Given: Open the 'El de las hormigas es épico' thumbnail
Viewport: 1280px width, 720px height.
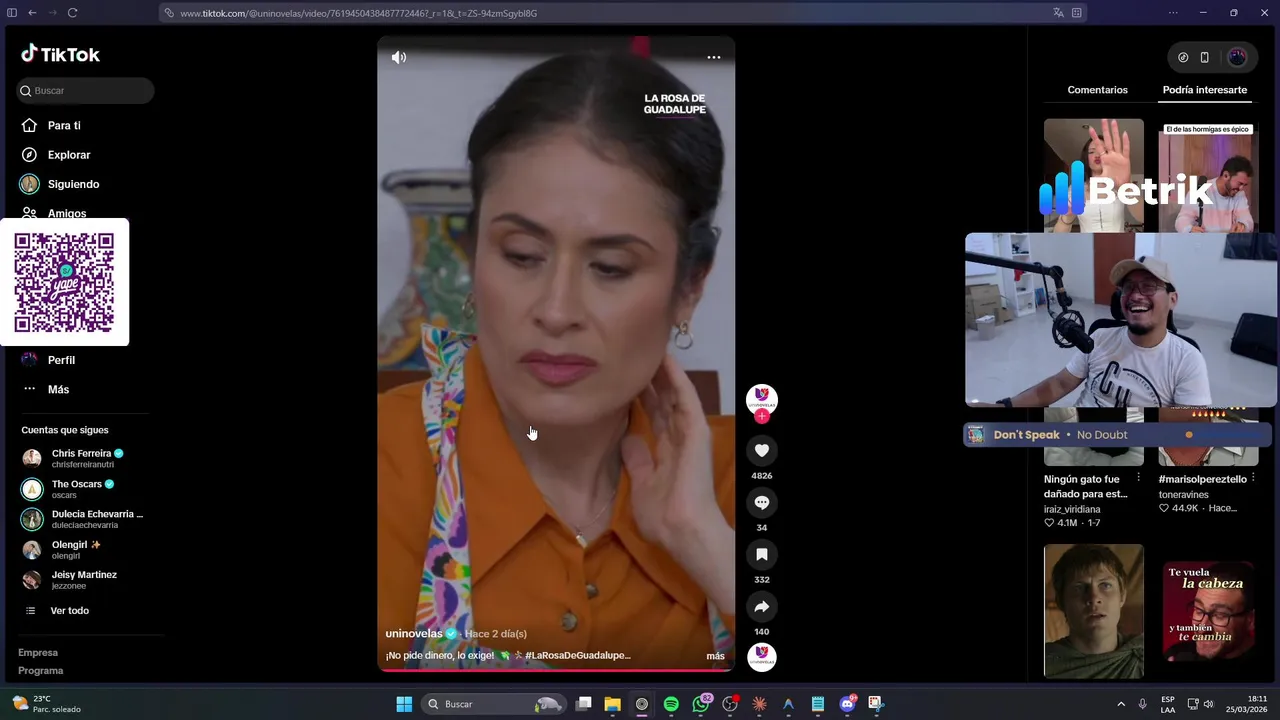Looking at the screenshot, I should coord(1208,175).
